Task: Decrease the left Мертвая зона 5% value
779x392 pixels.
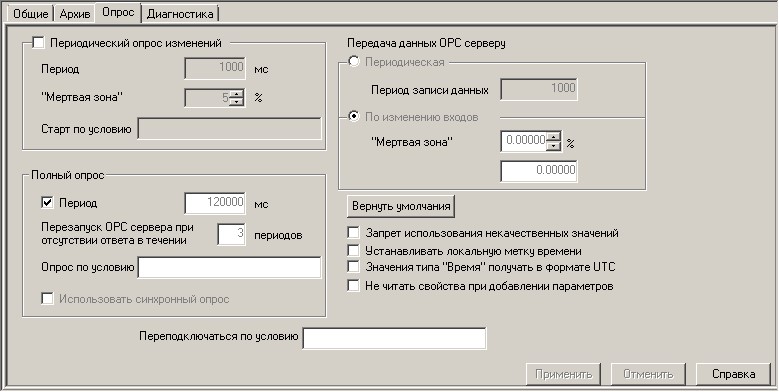Action: [237, 102]
